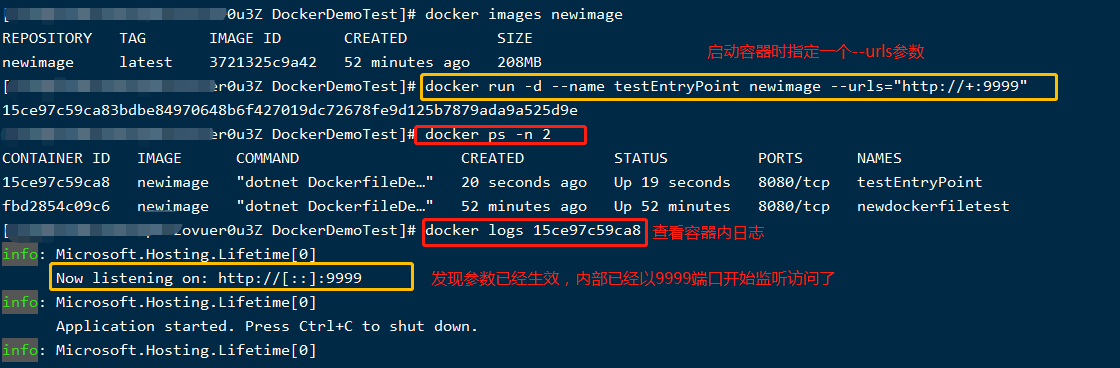Click the red annotation next to docker logs

pyautogui.click(x=709, y=232)
